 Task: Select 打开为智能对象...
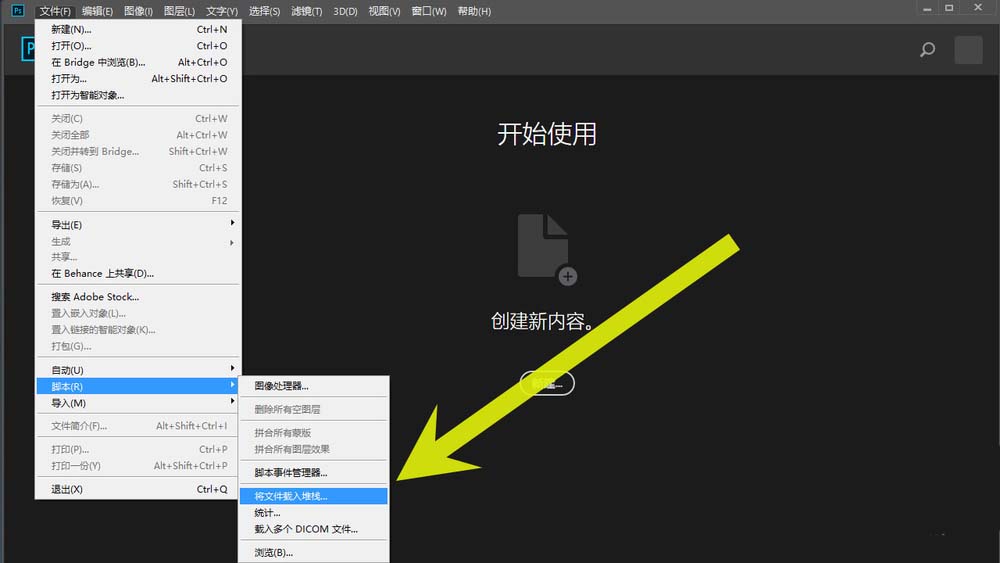click(138, 96)
